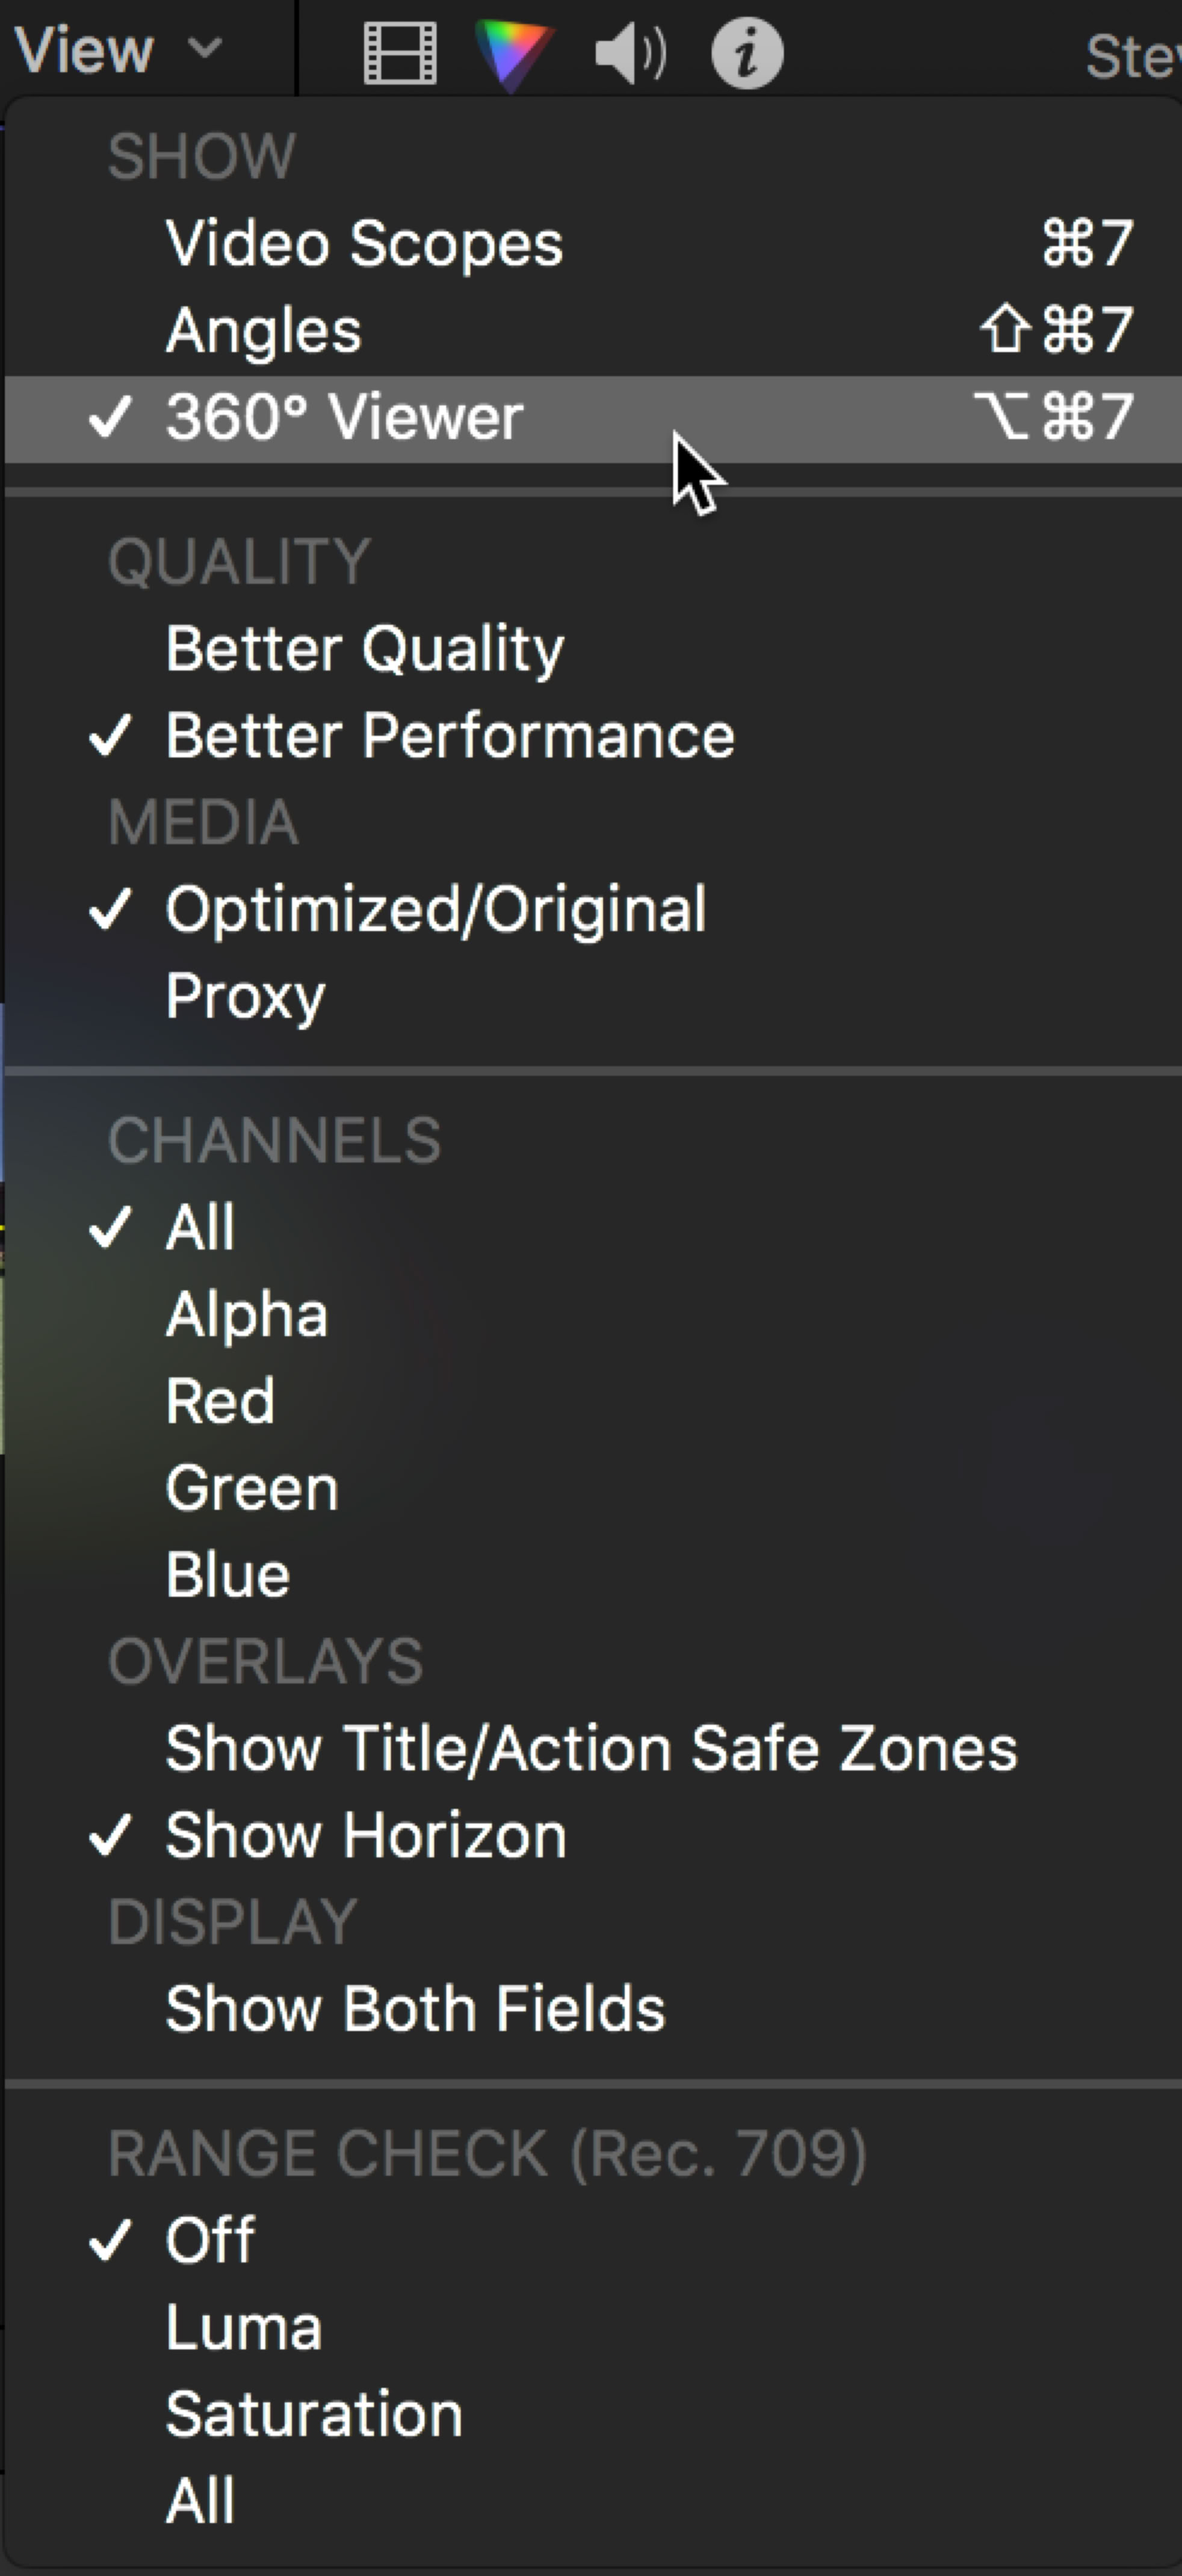Display only the Alpha channel
This screenshot has width=1182, height=2576.
pos(246,1314)
